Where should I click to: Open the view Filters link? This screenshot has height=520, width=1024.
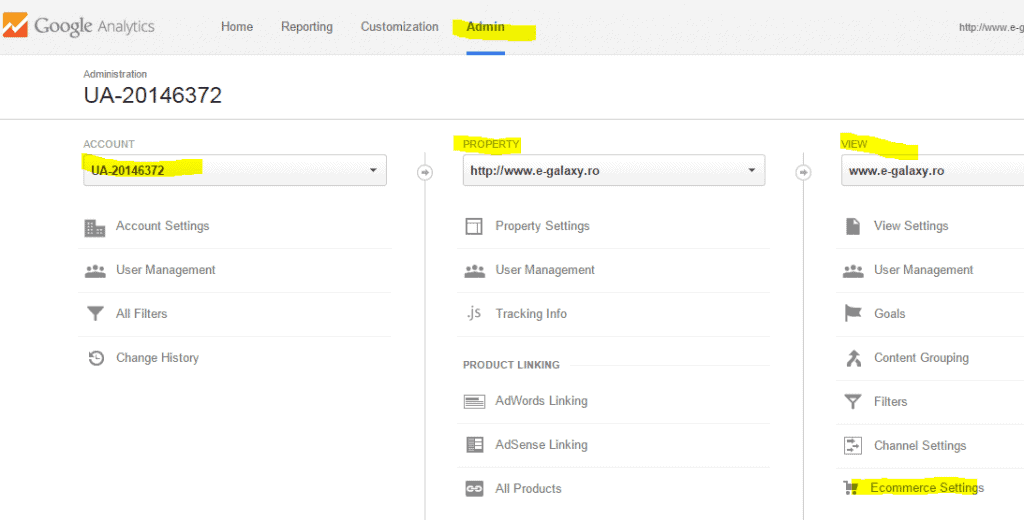[x=891, y=402]
